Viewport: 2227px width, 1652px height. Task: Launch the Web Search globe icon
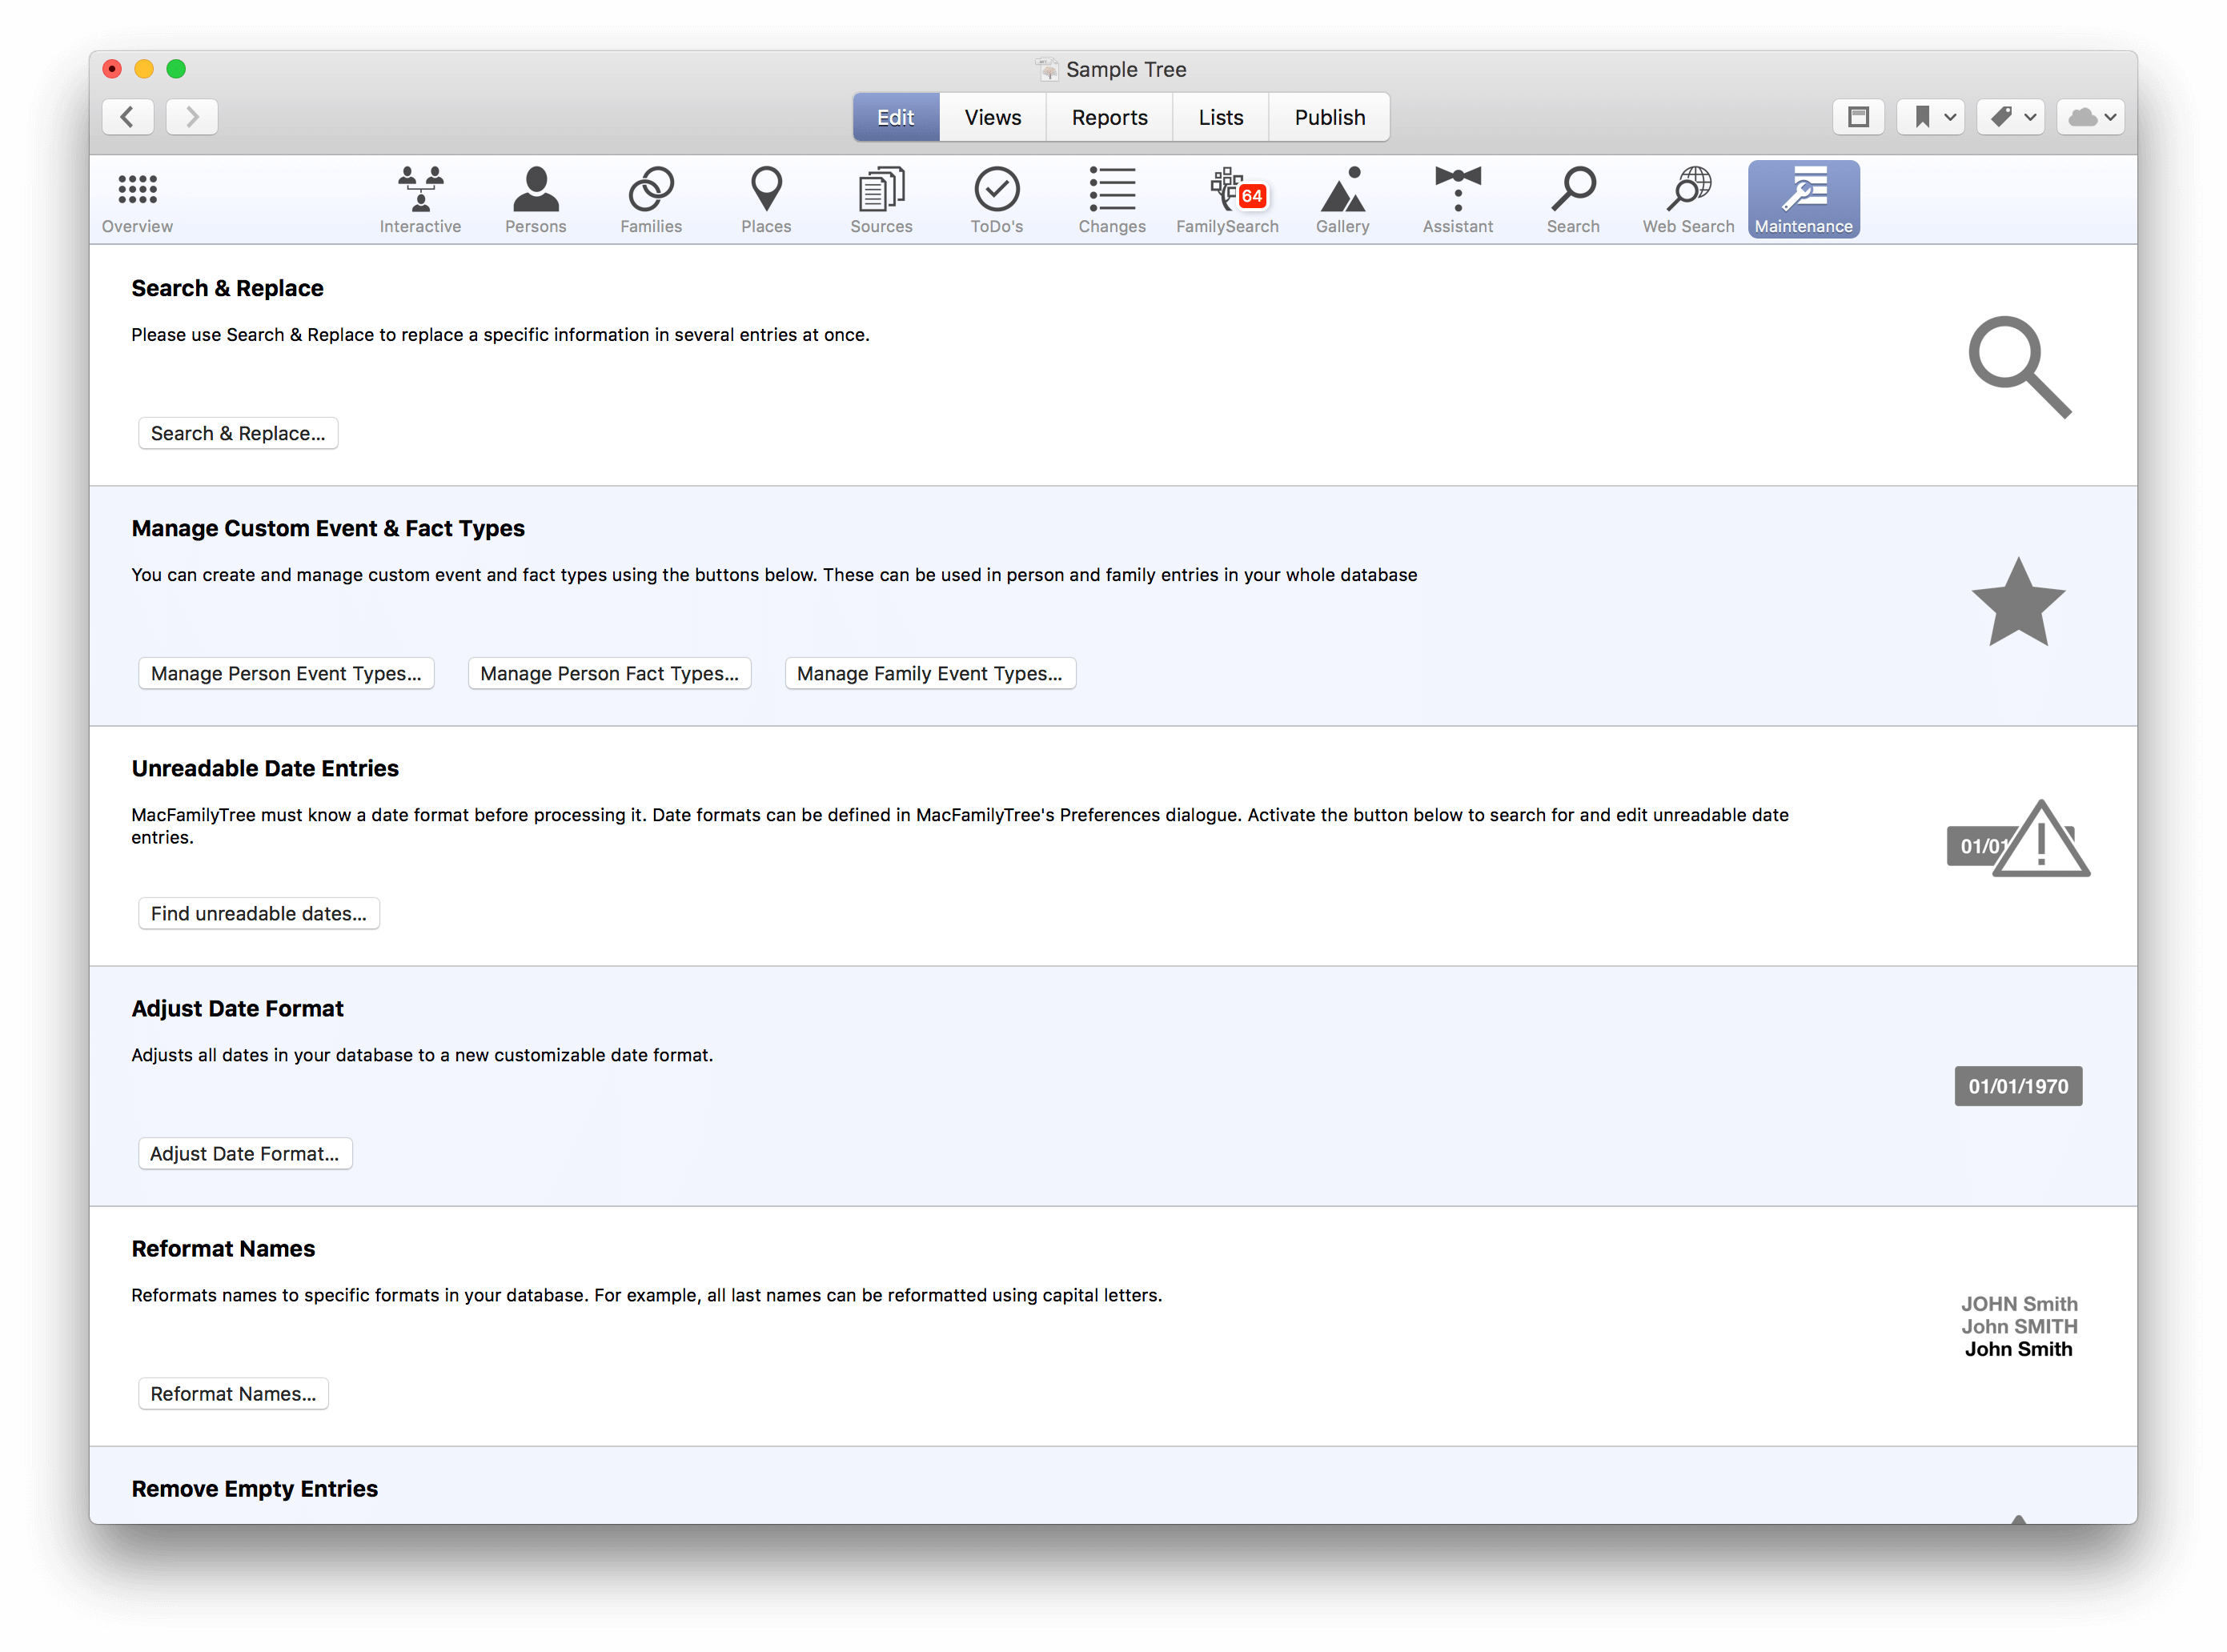(x=1688, y=199)
